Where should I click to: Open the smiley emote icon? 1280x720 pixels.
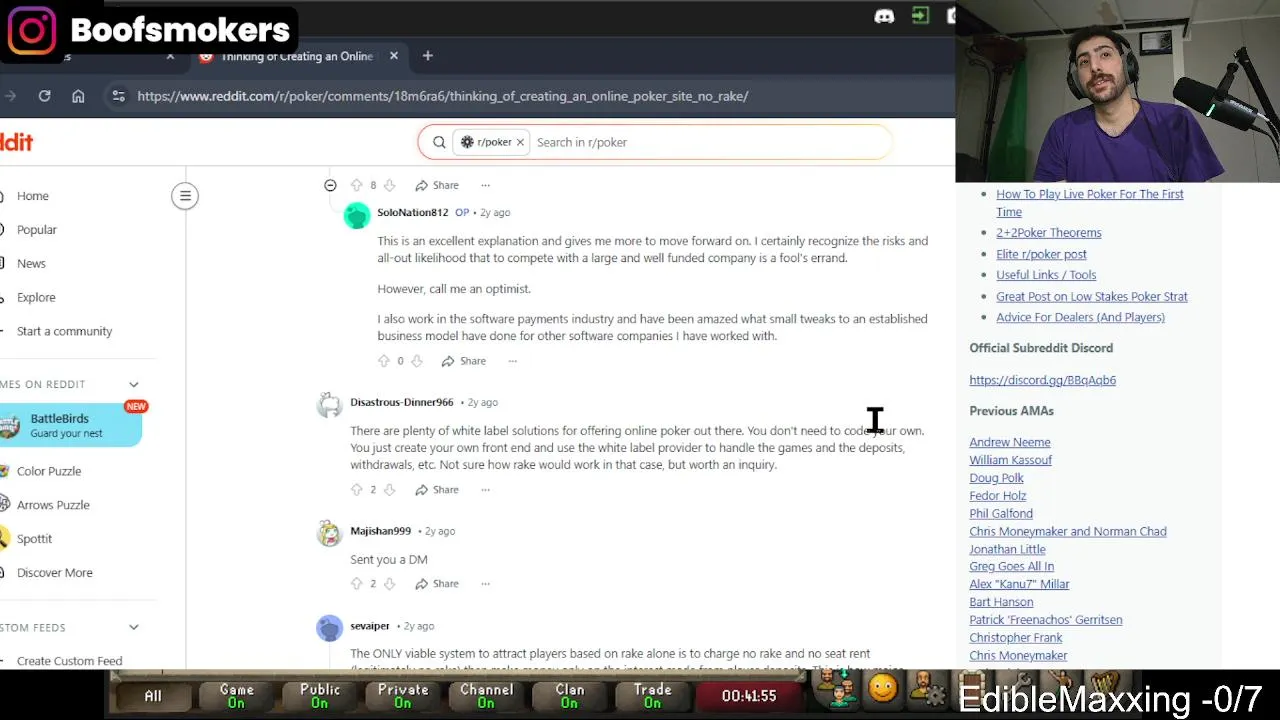point(882,688)
